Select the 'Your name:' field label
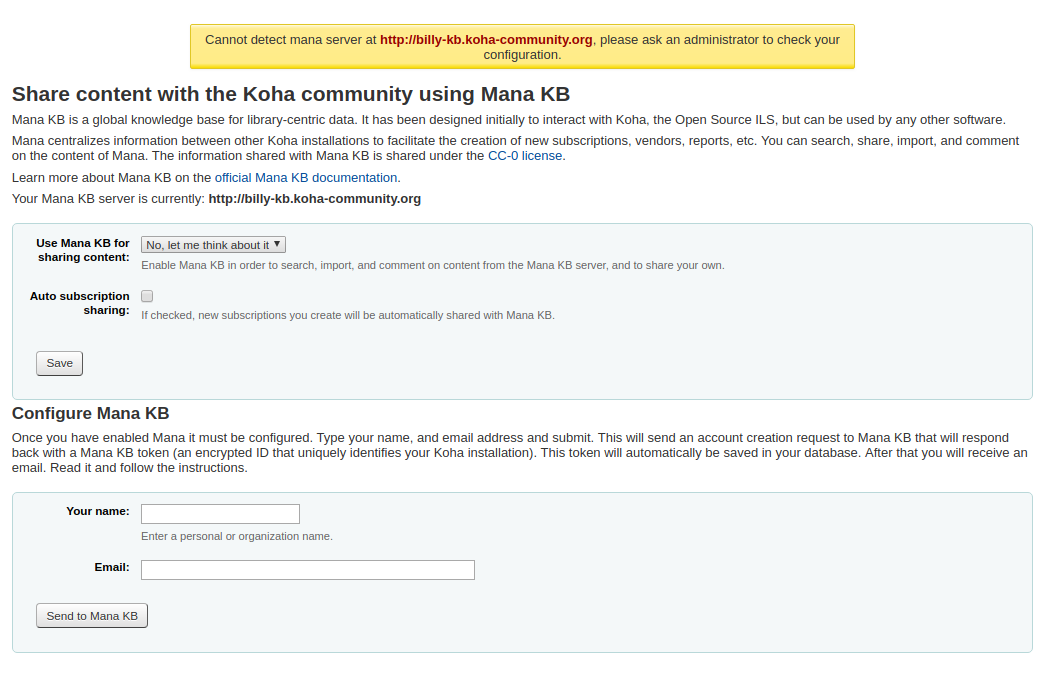 click(x=97, y=511)
